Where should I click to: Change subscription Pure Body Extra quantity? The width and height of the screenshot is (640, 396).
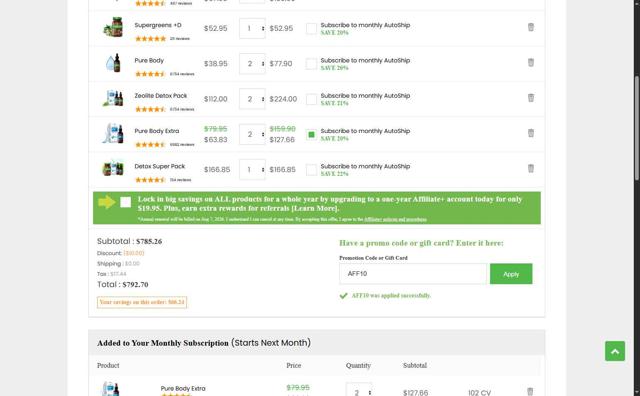pyautogui.click(x=359, y=390)
